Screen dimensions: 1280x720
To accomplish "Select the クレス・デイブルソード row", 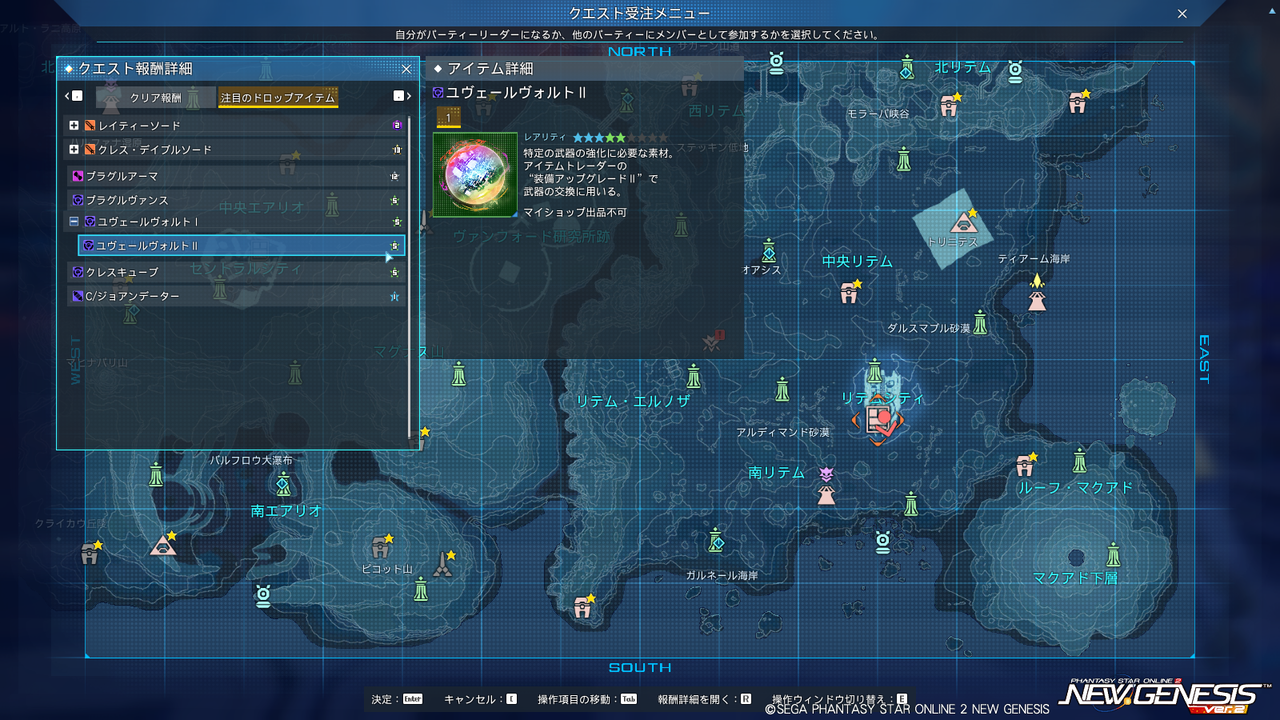I will click(236, 150).
